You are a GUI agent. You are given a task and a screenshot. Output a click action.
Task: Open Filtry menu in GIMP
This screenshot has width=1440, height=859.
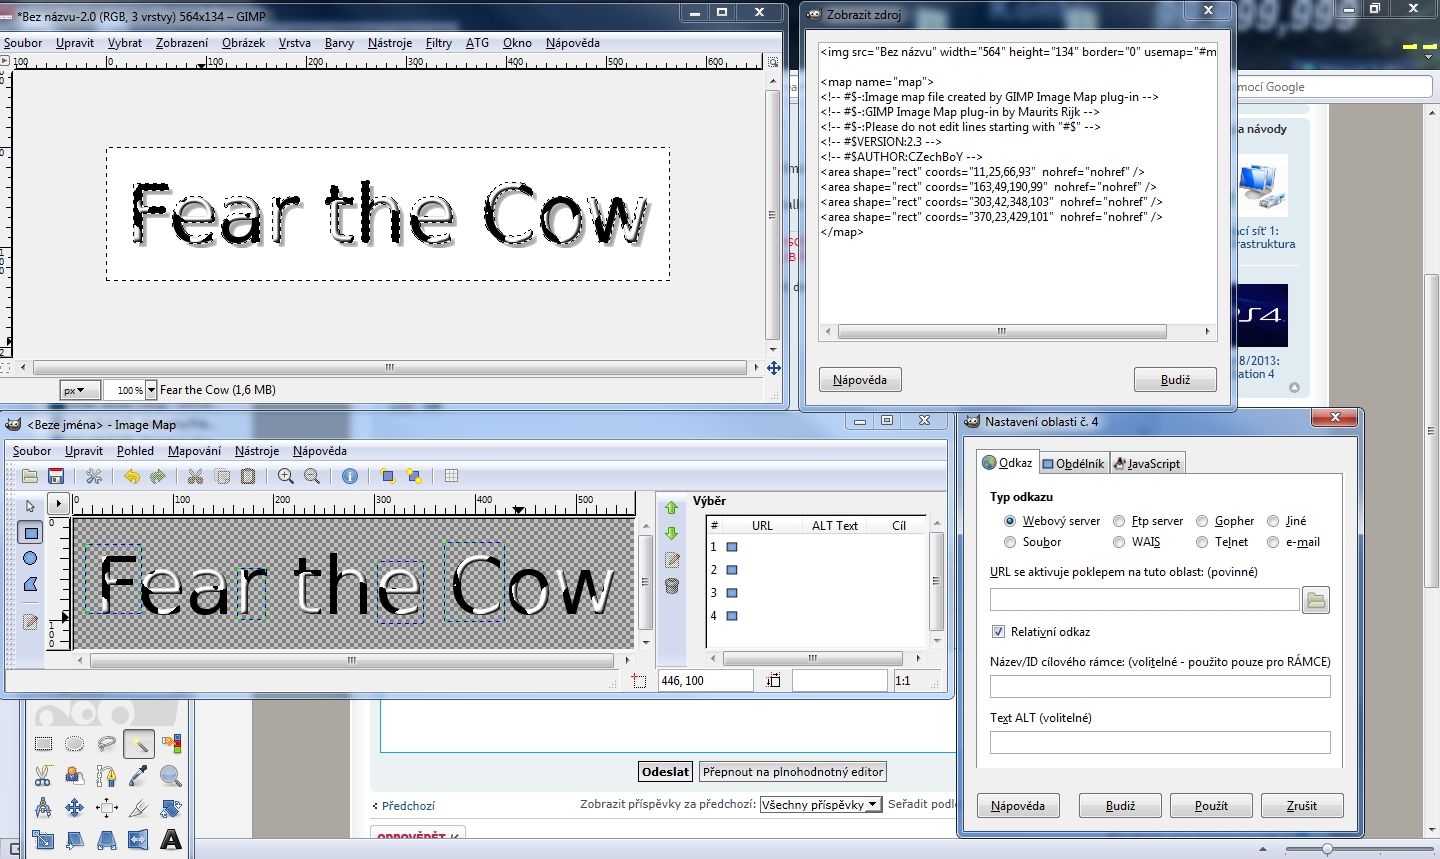pyautogui.click(x=439, y=43)
